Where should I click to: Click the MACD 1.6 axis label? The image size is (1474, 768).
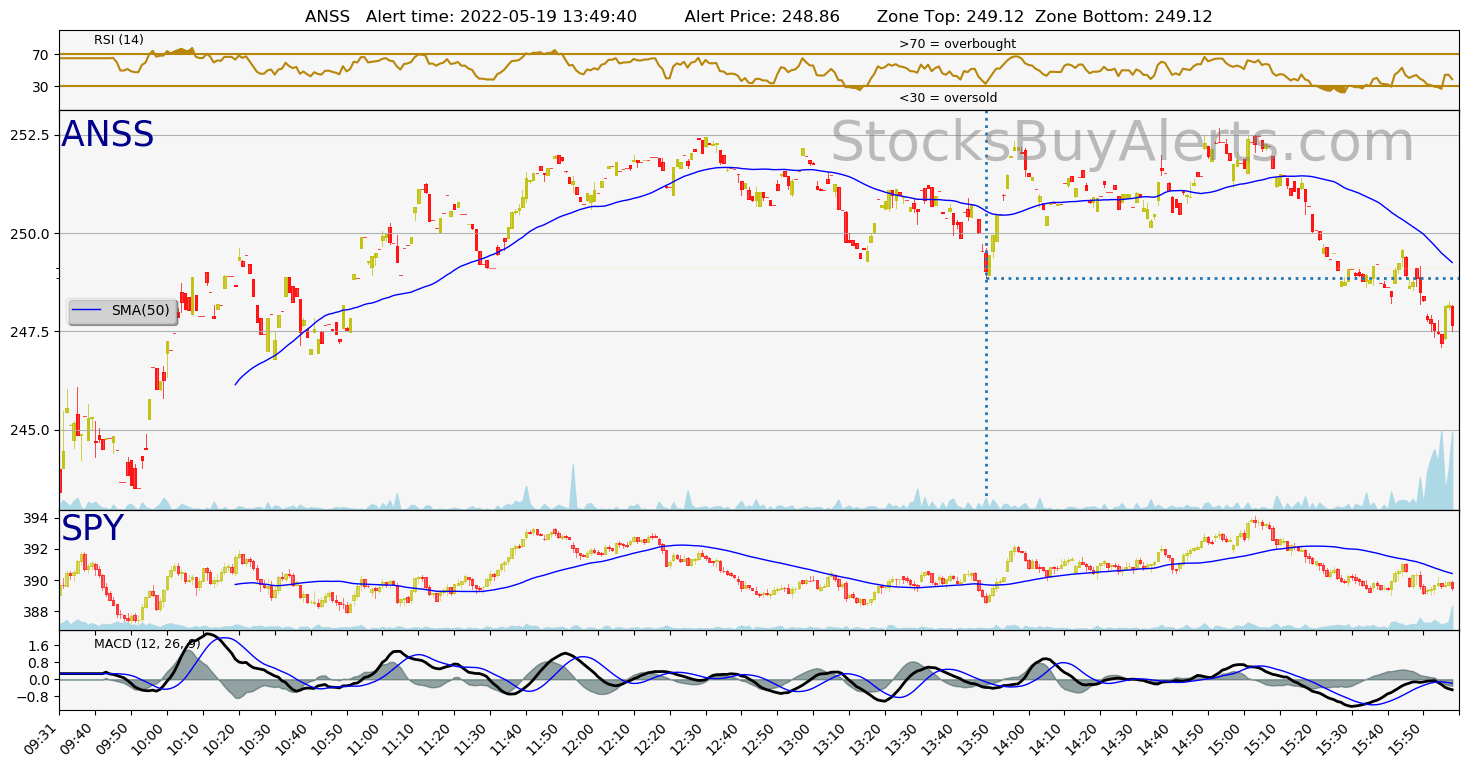[x=39, y=646]
